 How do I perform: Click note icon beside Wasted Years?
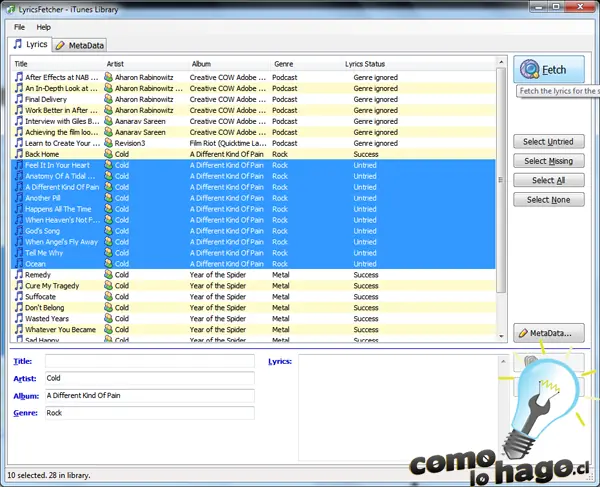[x=19, y=318]
